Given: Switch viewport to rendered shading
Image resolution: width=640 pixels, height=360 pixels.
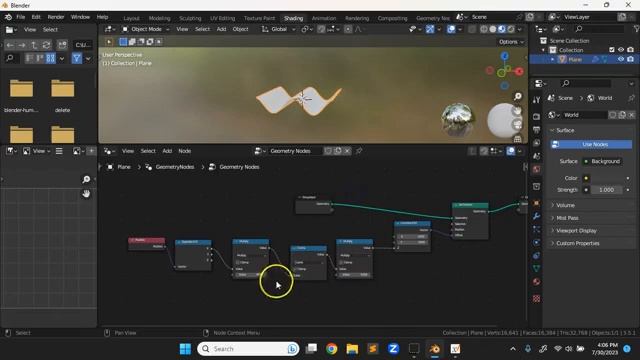Looking at the screenshot, I should click(511, 29).
